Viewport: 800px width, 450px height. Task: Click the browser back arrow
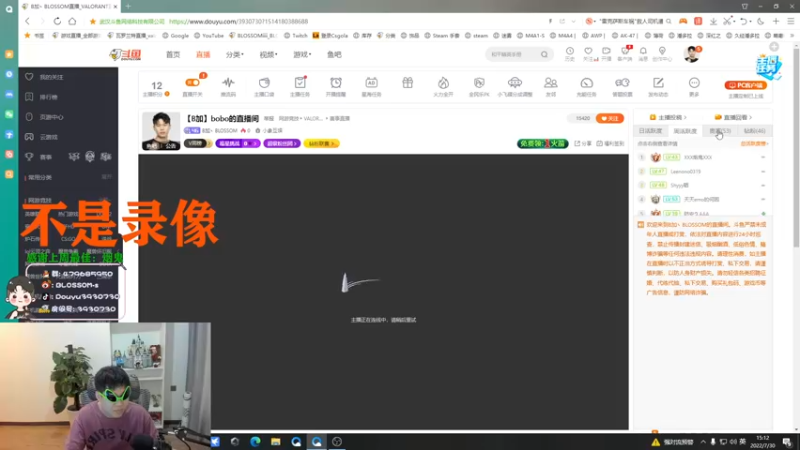coord(28,21)
